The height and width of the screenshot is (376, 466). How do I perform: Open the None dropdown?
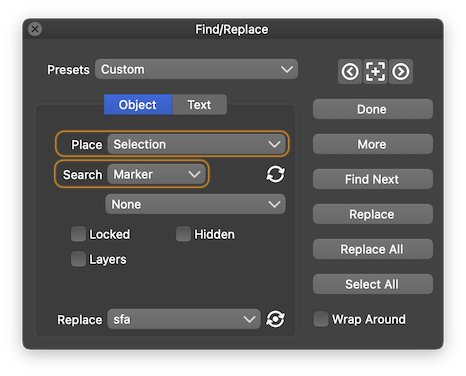195,204
